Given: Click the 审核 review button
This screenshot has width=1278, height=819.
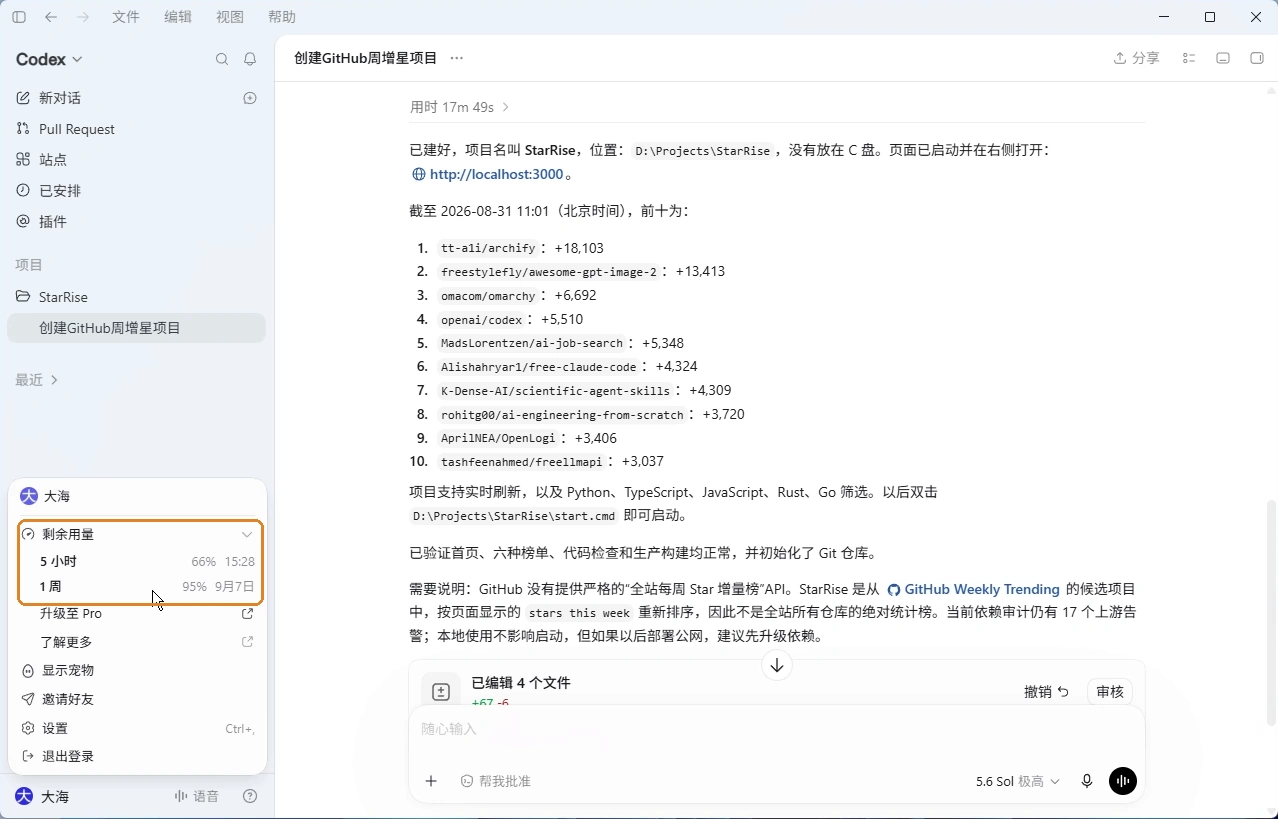Looking at the screenshot, I should pyautogui.click(x=1110, y=692).
